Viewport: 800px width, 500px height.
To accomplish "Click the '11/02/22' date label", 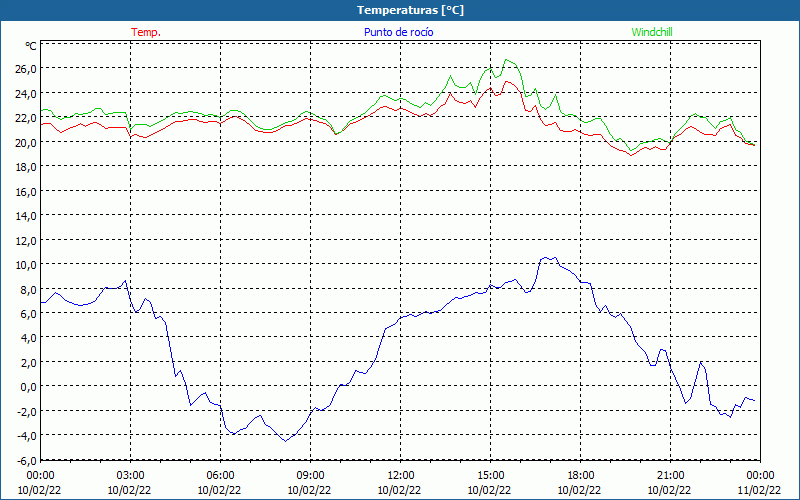I will pyautogui.click(x=759, y=490).
